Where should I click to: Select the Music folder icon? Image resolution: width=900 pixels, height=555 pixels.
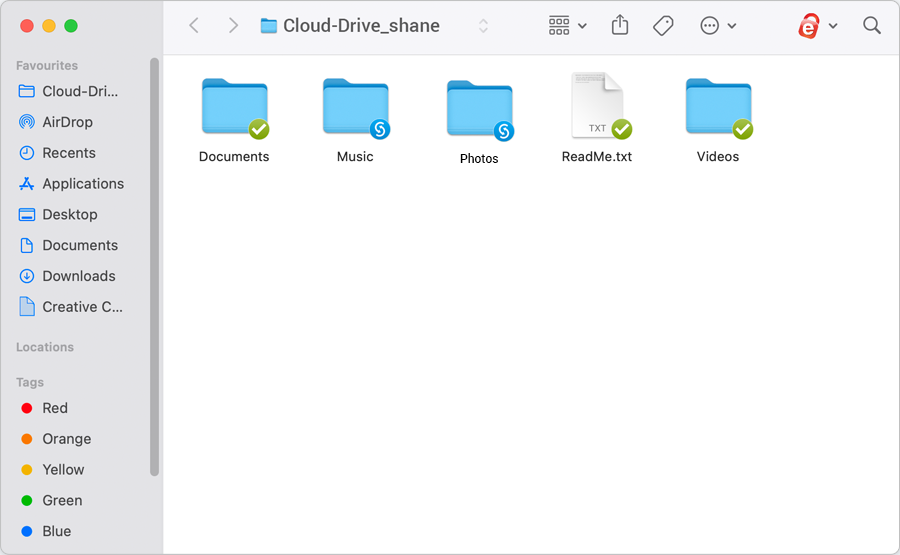356,107
